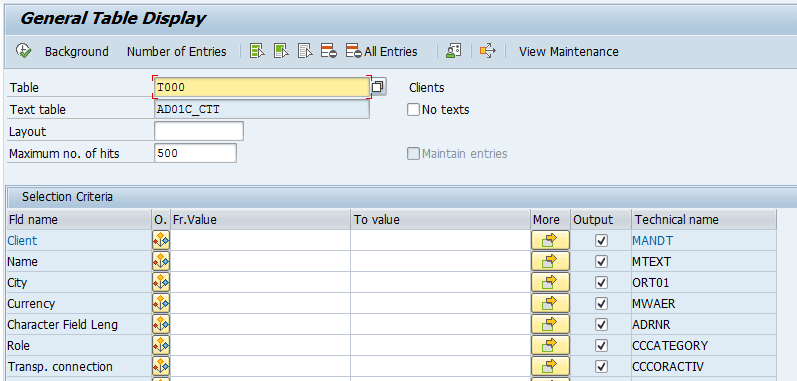The width and height of the screenshot is (797, 381).
Task: Click the select fields icon before All Entries
Action: 329,51
